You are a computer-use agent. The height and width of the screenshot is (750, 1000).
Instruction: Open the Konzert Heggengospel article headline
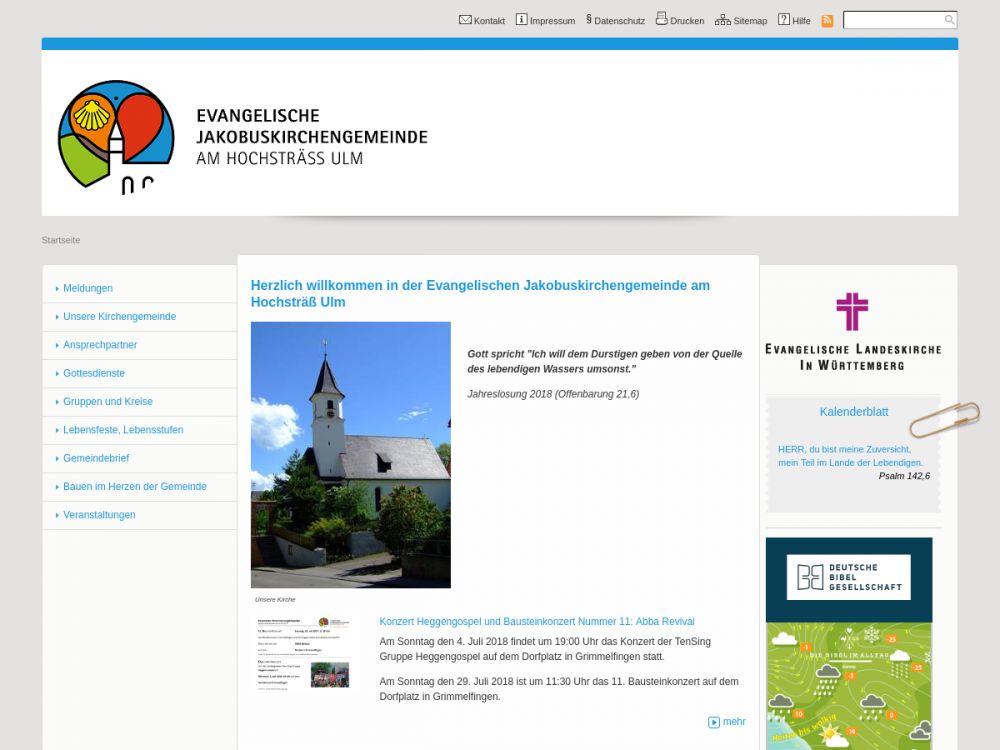537,622
